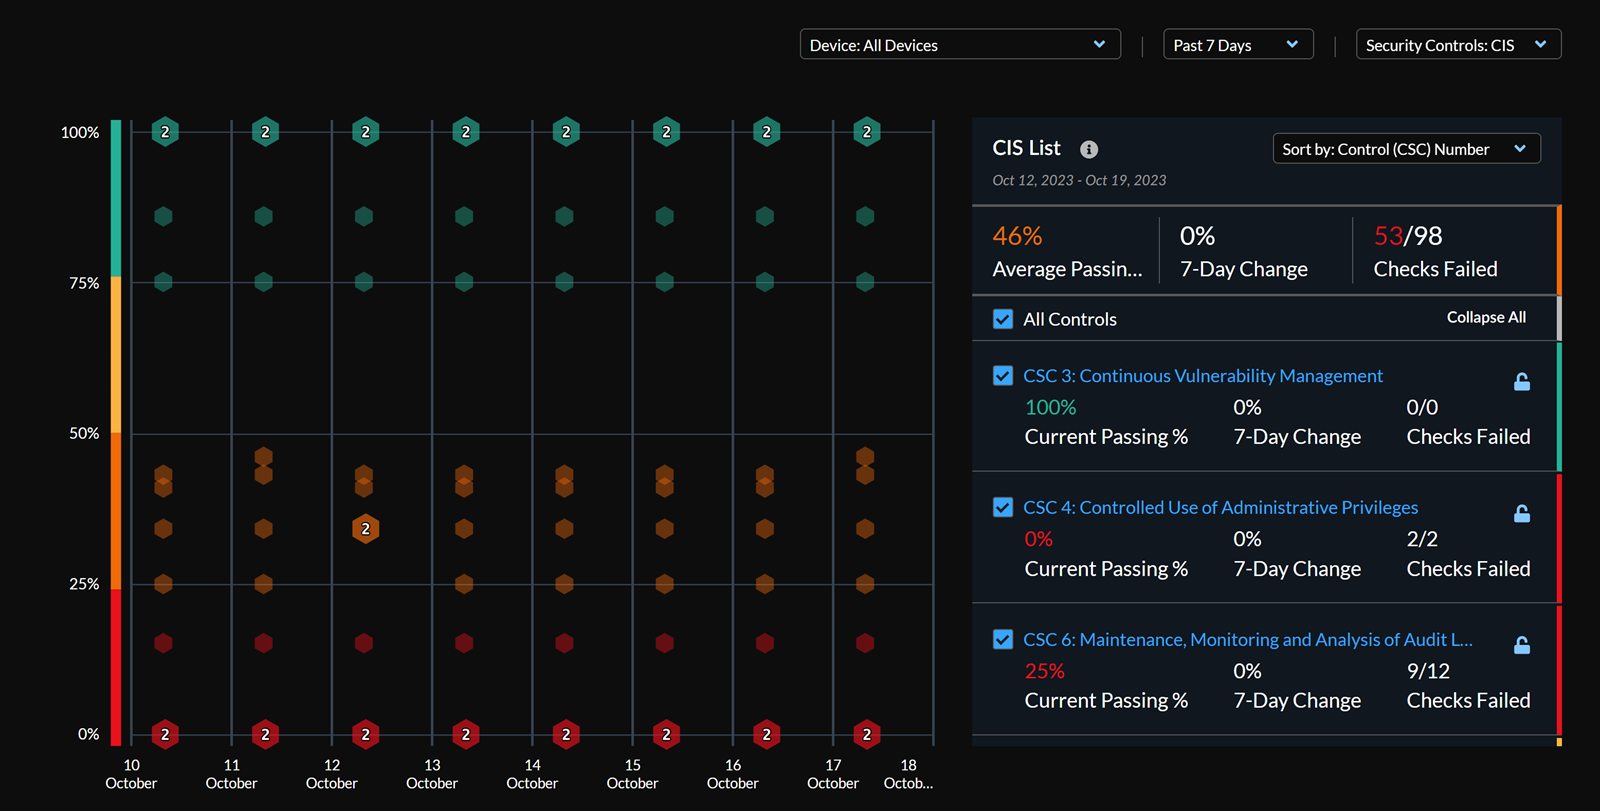This screenshot has height=811, width=1600.
Task: Open the Sort by Control Number dropdown
Action: coord(1405,149)
